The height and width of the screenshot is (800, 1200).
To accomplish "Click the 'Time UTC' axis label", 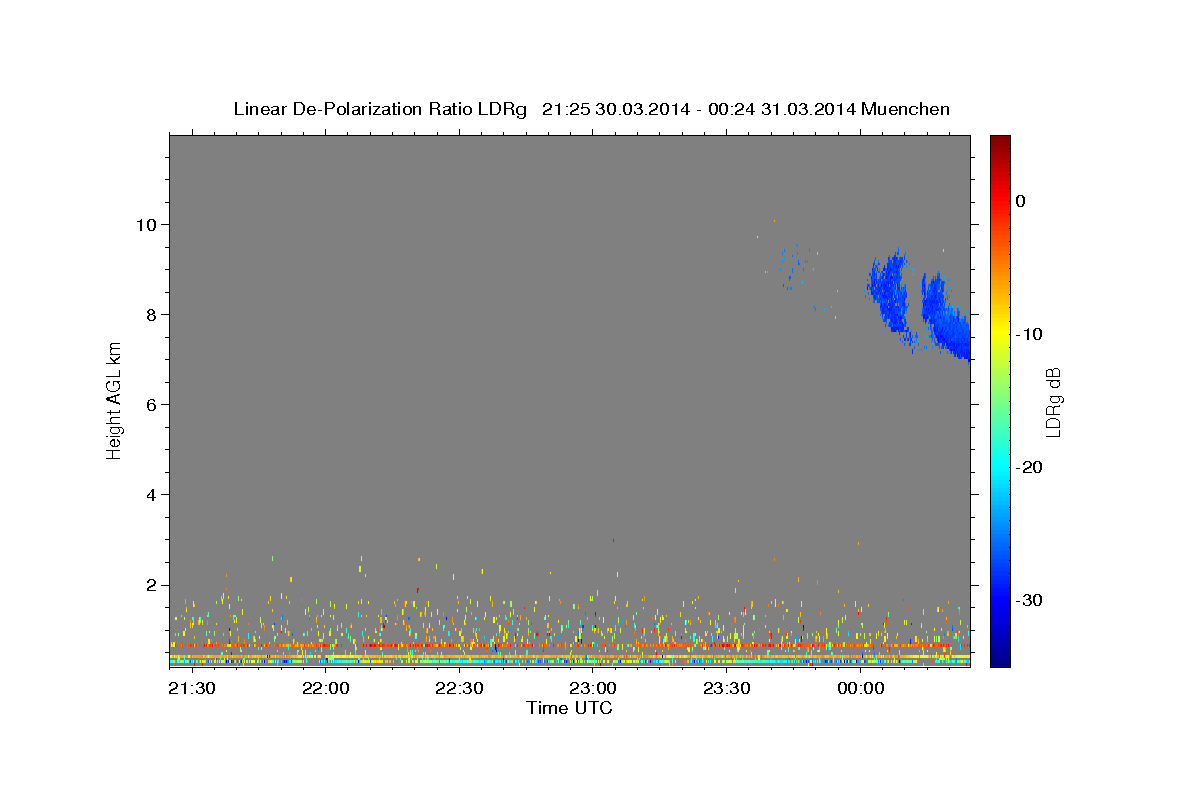I will [x=570, y=708].
